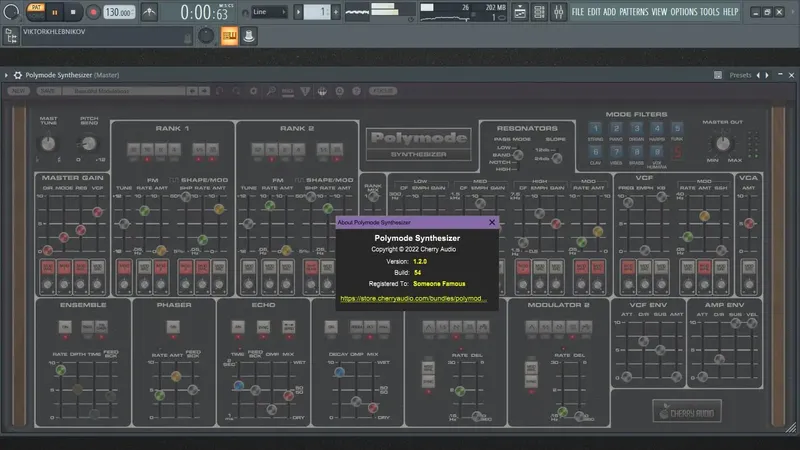Open the Cherry Audio store link
Viewport: 800px width, 450px height.
tap(413, 298)
